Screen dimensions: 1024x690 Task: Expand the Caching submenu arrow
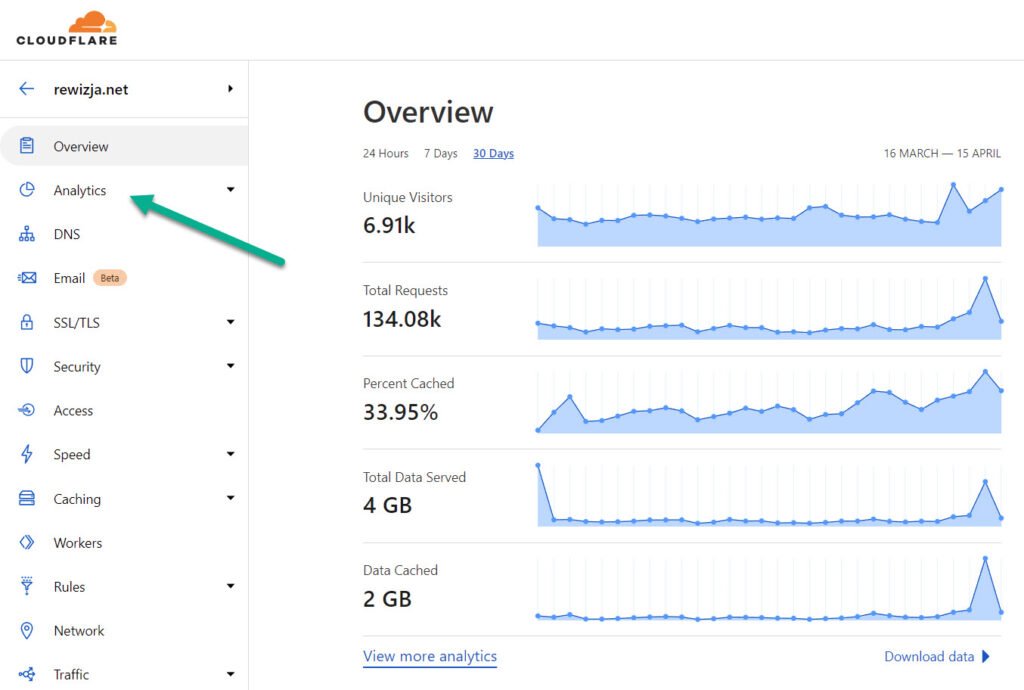tap(231, 498)
